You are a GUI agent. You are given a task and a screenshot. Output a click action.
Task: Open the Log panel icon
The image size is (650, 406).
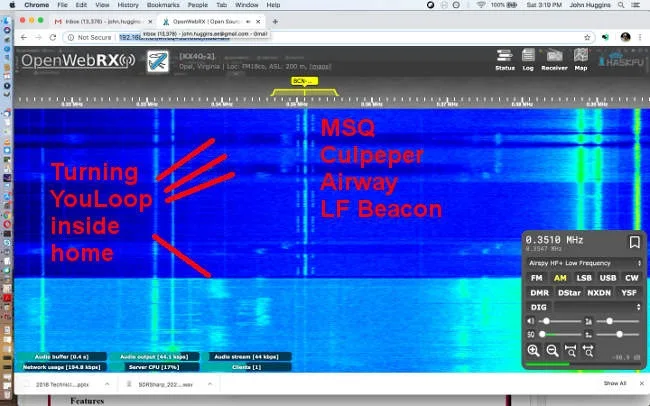pyautogui.click(x=528, y=60)
